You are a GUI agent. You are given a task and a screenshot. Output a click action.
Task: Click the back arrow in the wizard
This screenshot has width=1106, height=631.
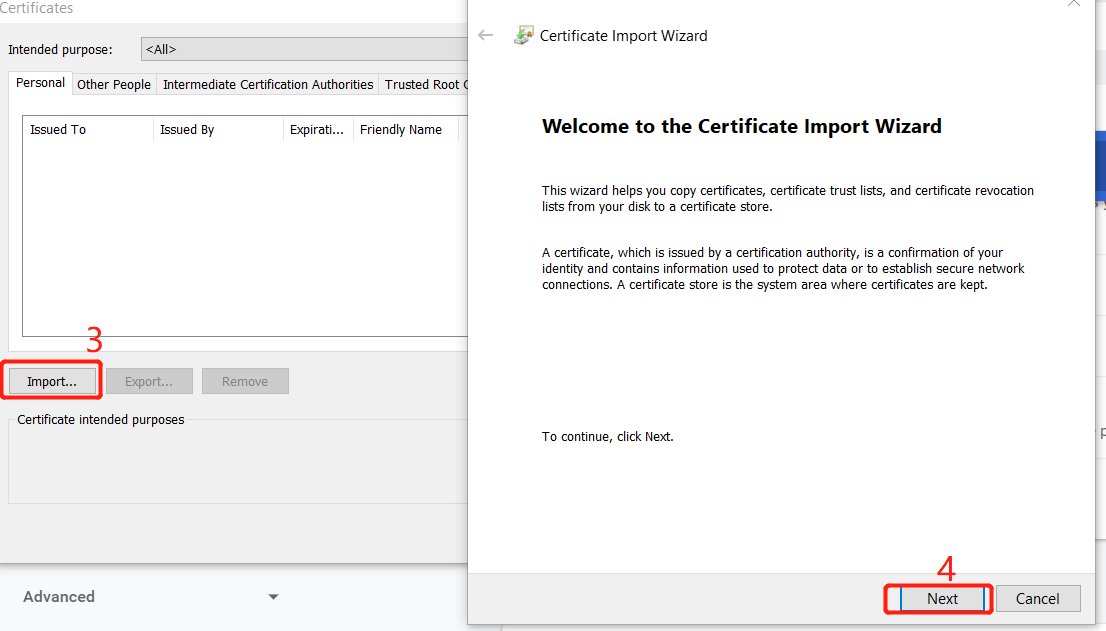(x=486, y=35)
